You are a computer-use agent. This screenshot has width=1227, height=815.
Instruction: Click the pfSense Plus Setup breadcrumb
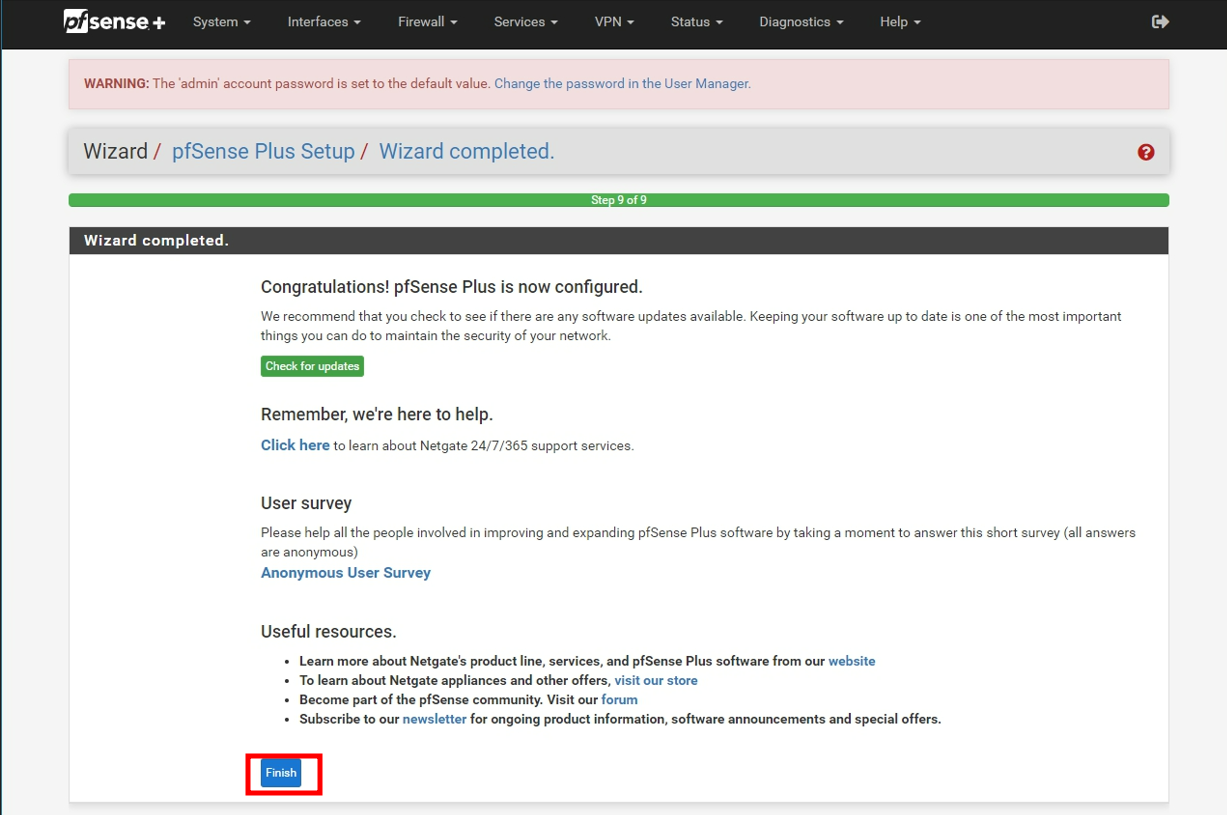[263, 152]
